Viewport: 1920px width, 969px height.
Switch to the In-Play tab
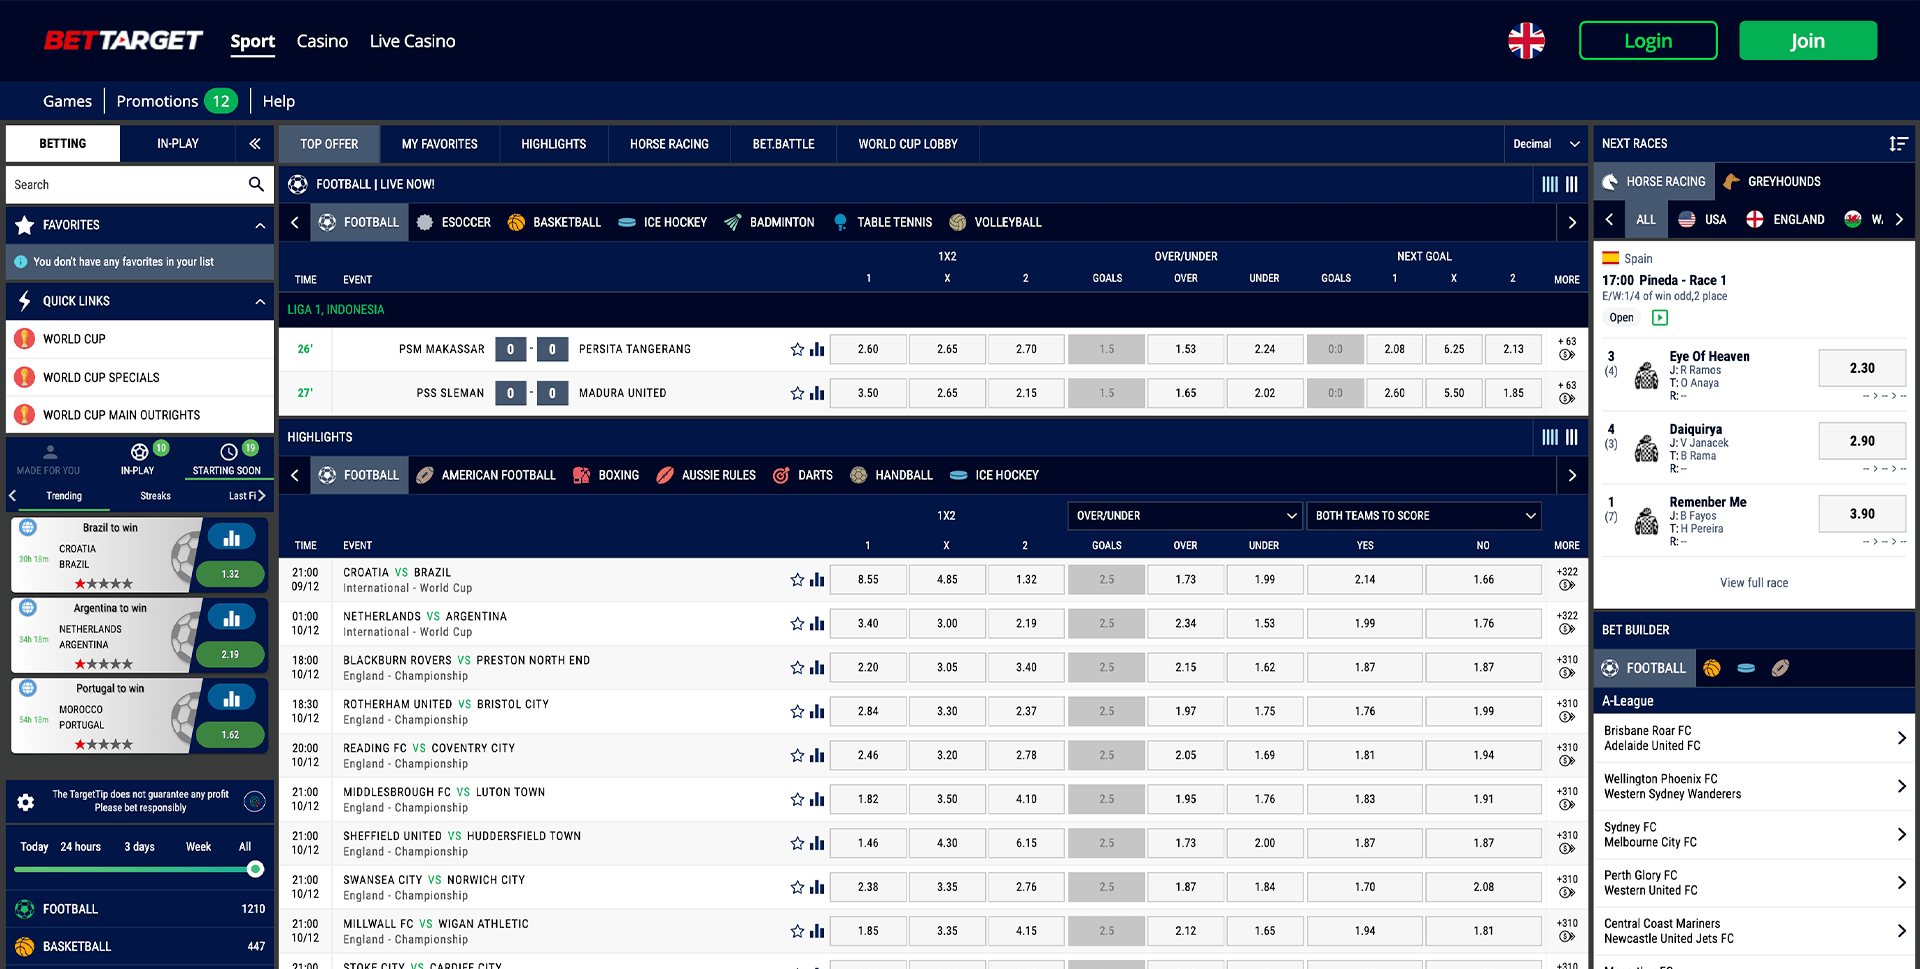click(177, 144)
